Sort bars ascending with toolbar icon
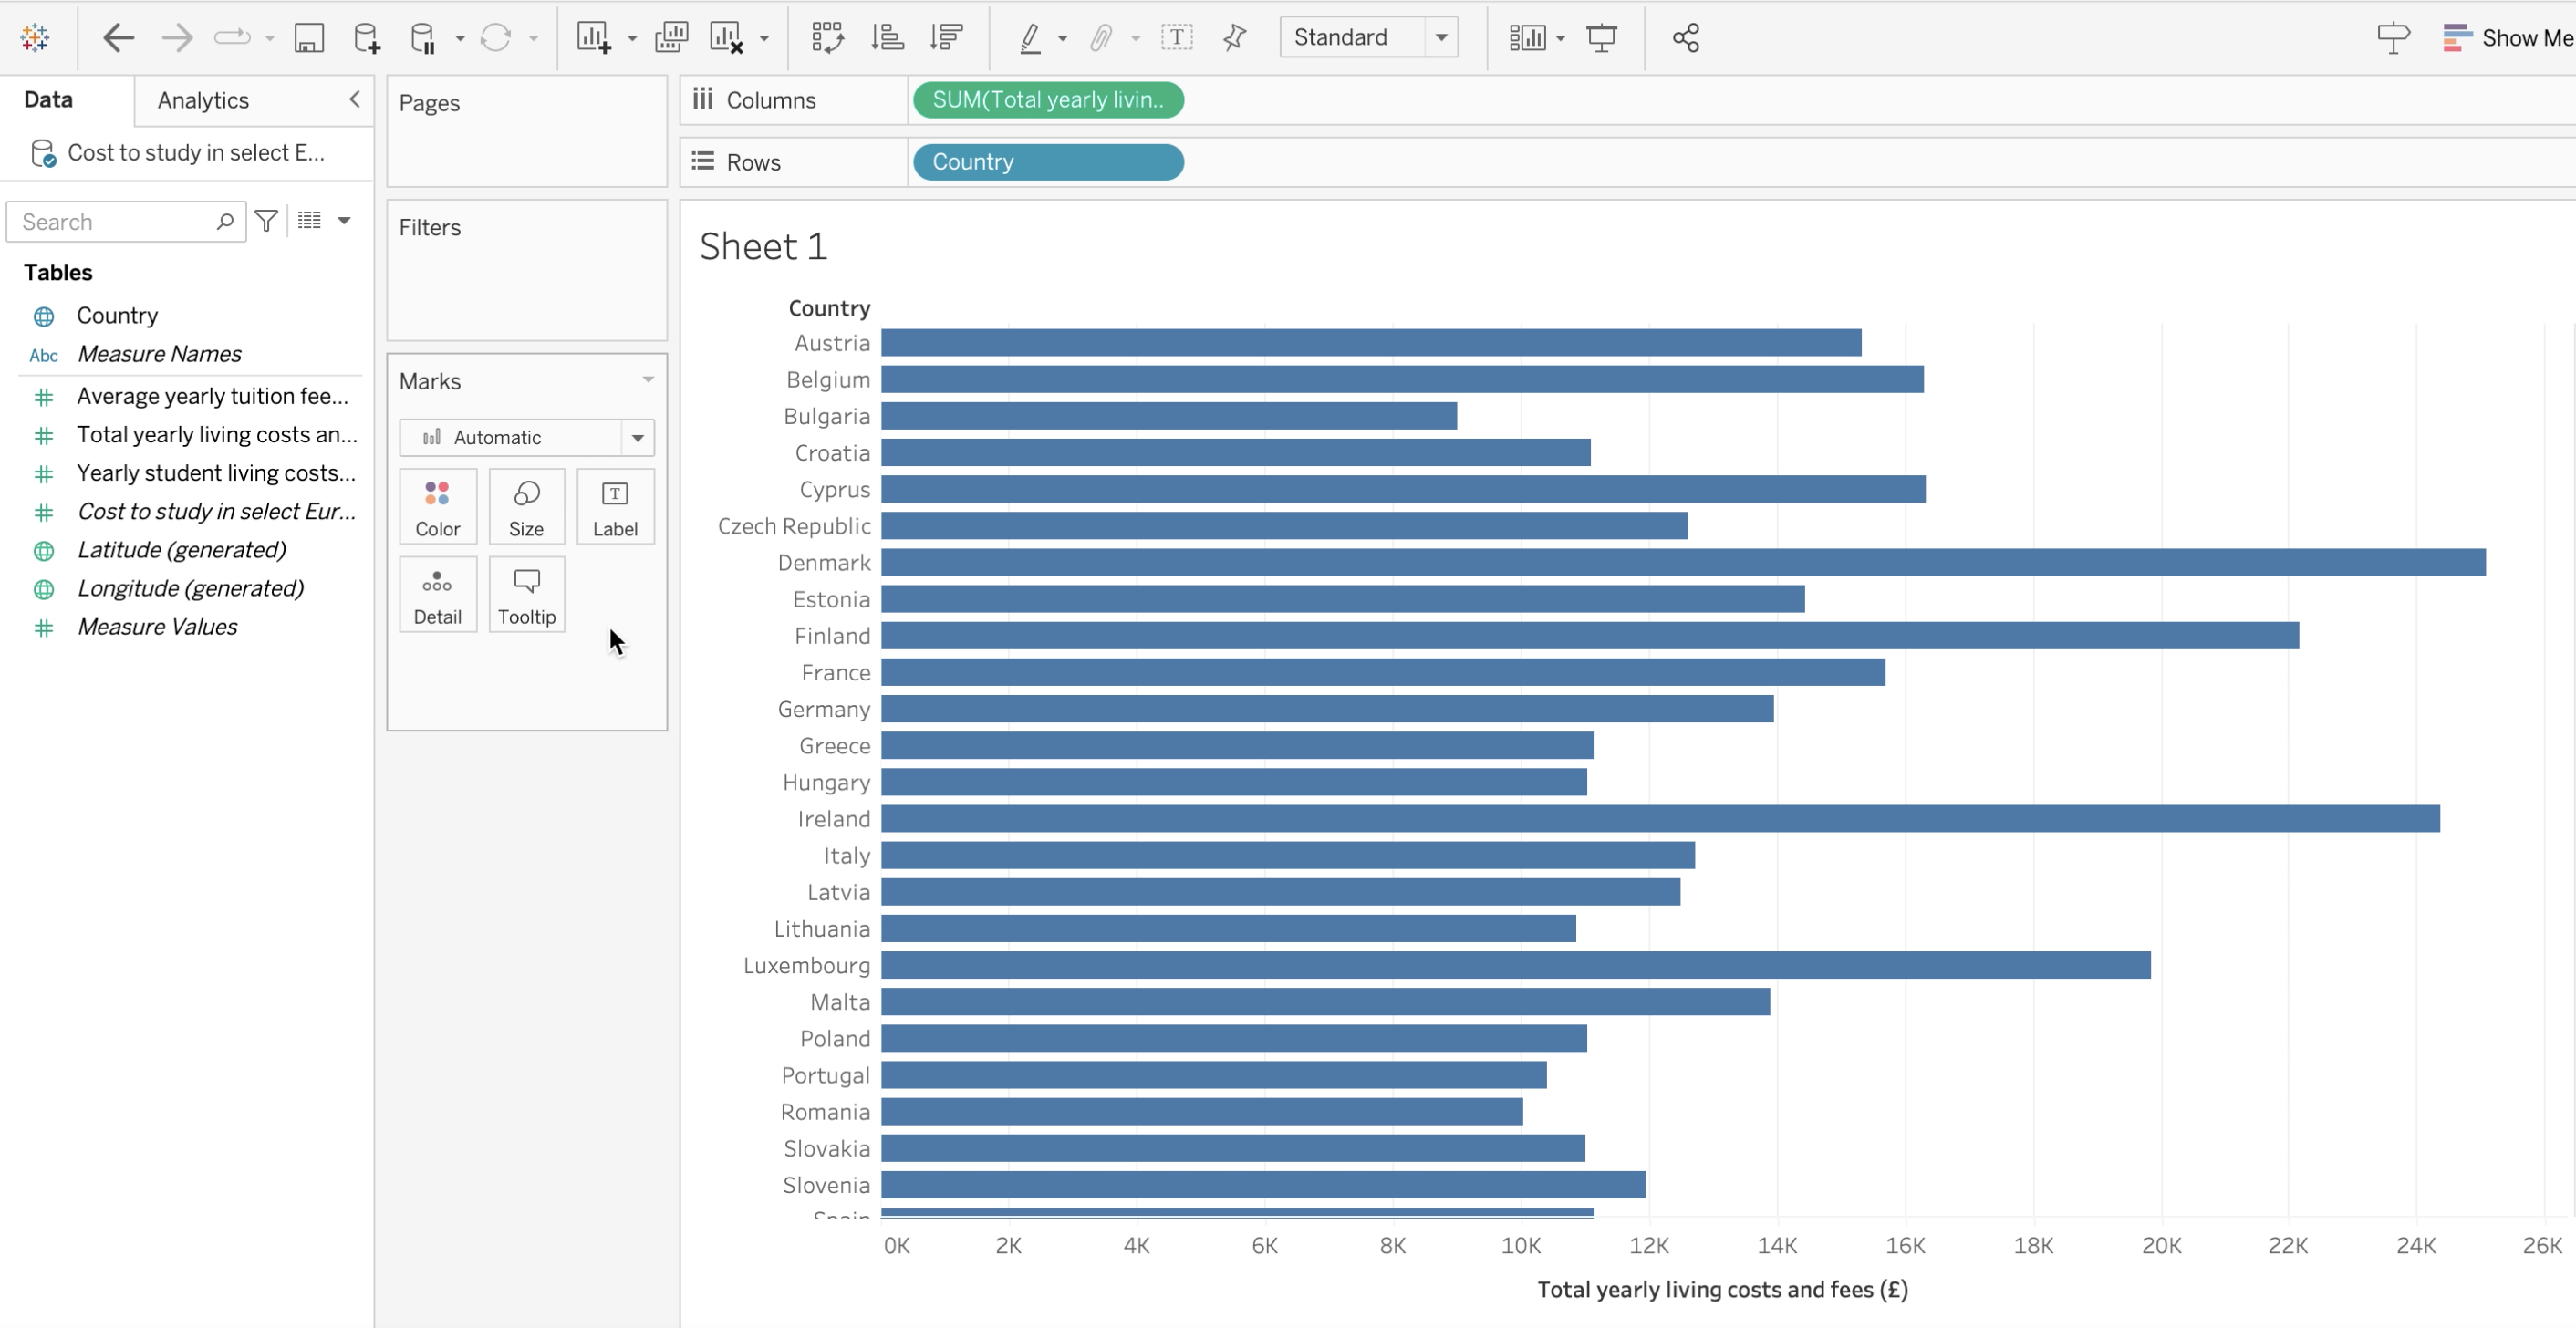The width and height of the screenshot is (2576, 1328). 887,38
